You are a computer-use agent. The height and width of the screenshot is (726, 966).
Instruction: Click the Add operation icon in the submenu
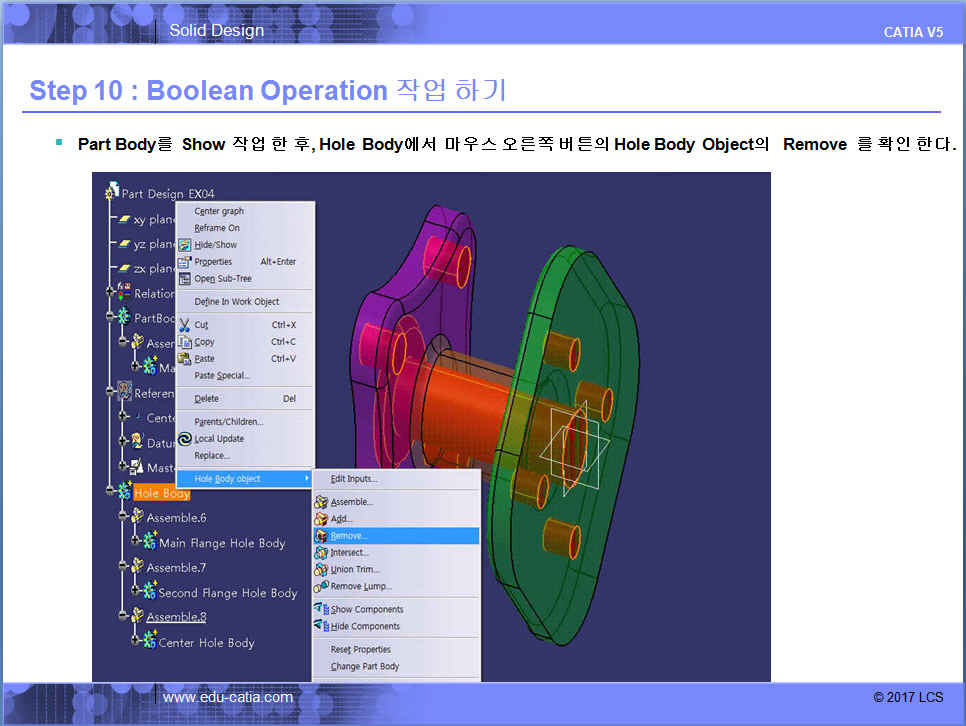321,519
